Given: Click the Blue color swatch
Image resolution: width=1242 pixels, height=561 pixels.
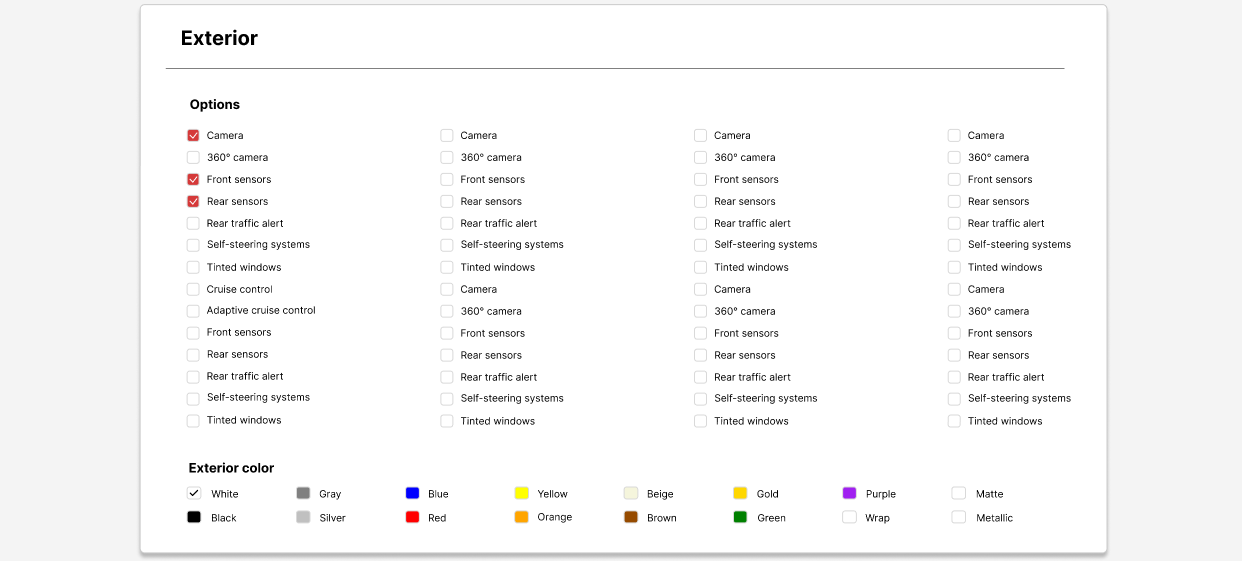Looking at the screenshot, I should 412,493.
